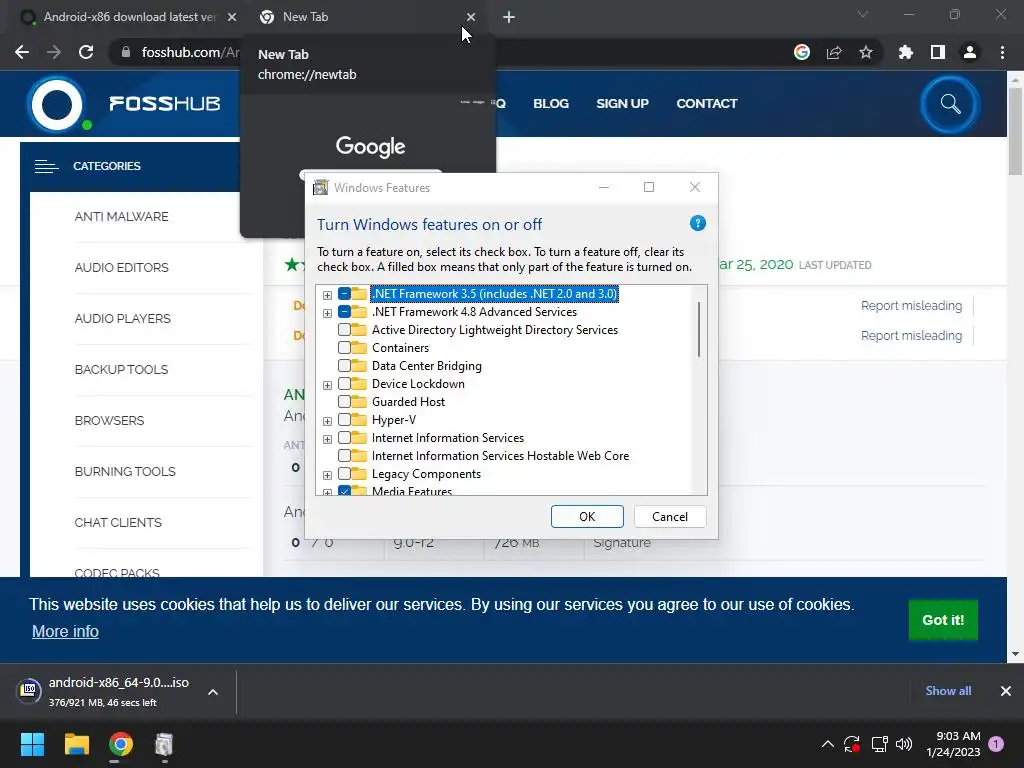Click the FossHub search magnifier
Image resolution: width=1024 pixels, height=768 pixels.
[x=950, y=104]
